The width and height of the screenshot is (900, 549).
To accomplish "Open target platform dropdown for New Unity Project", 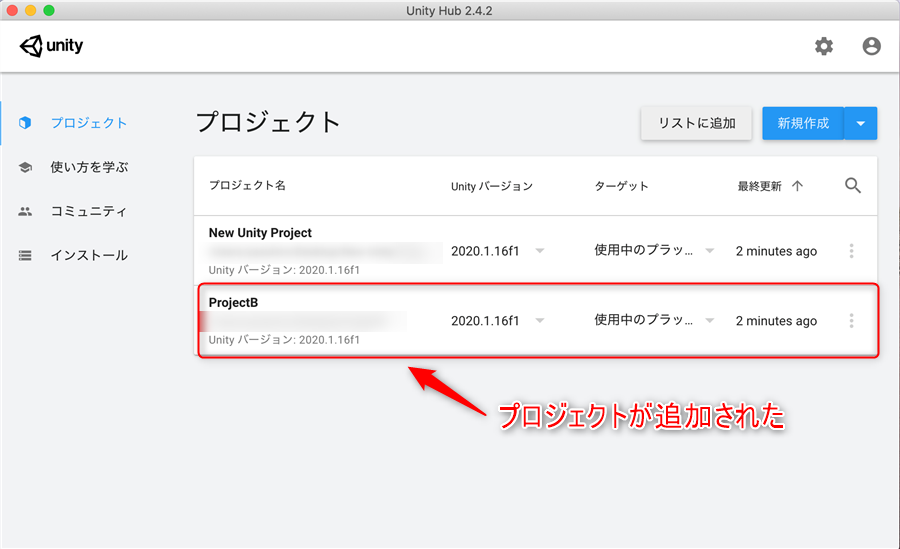I will tap(709, 251).
